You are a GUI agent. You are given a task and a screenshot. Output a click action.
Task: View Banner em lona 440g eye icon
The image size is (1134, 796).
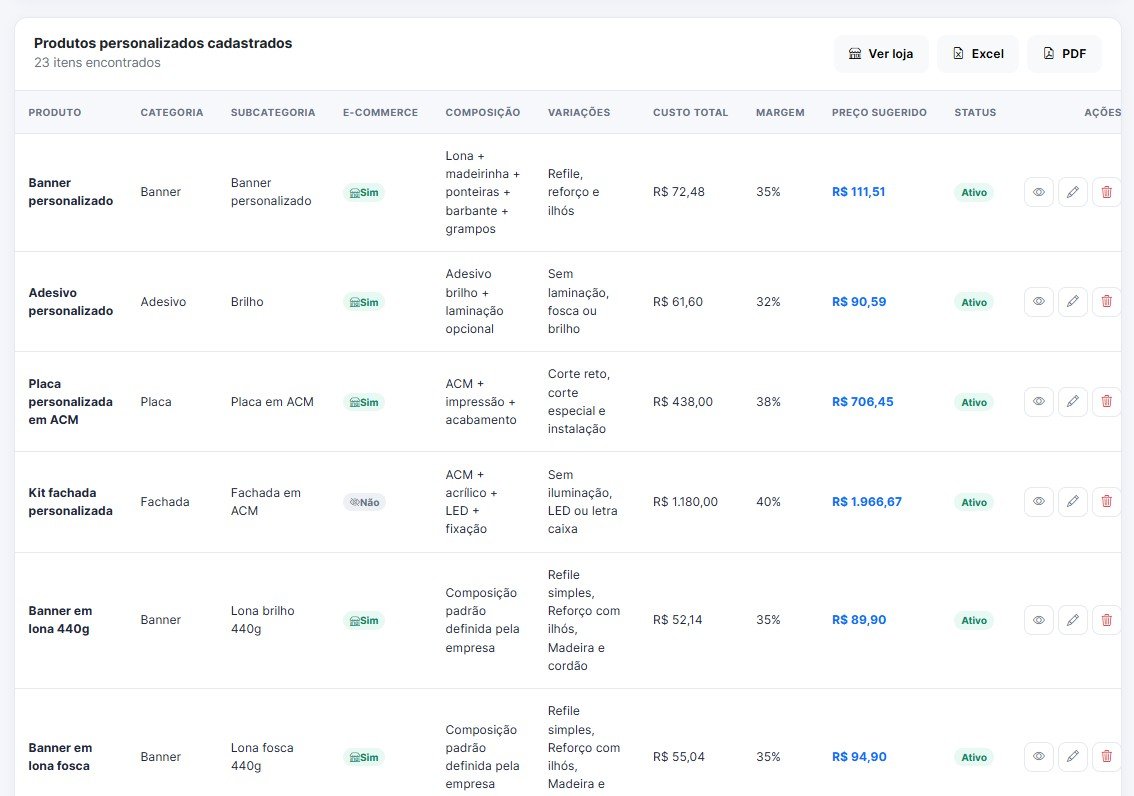point(1039,620)
